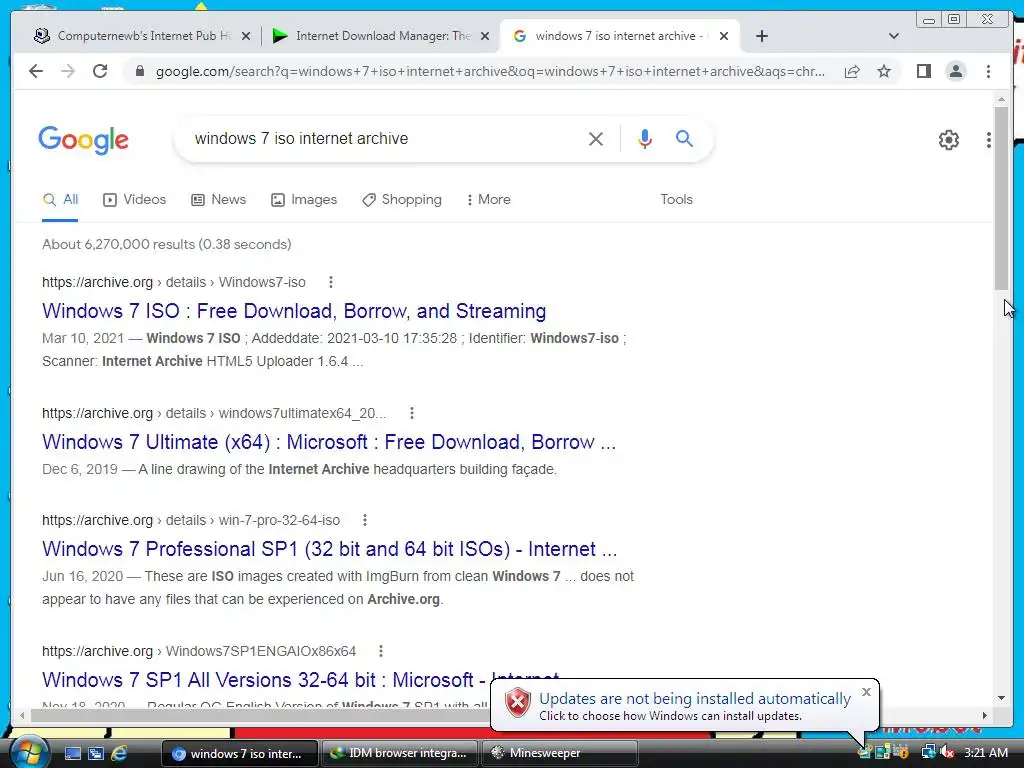Click the browser forward arrow
Viewport: 1024px width, 768px height.
[68, 71]
